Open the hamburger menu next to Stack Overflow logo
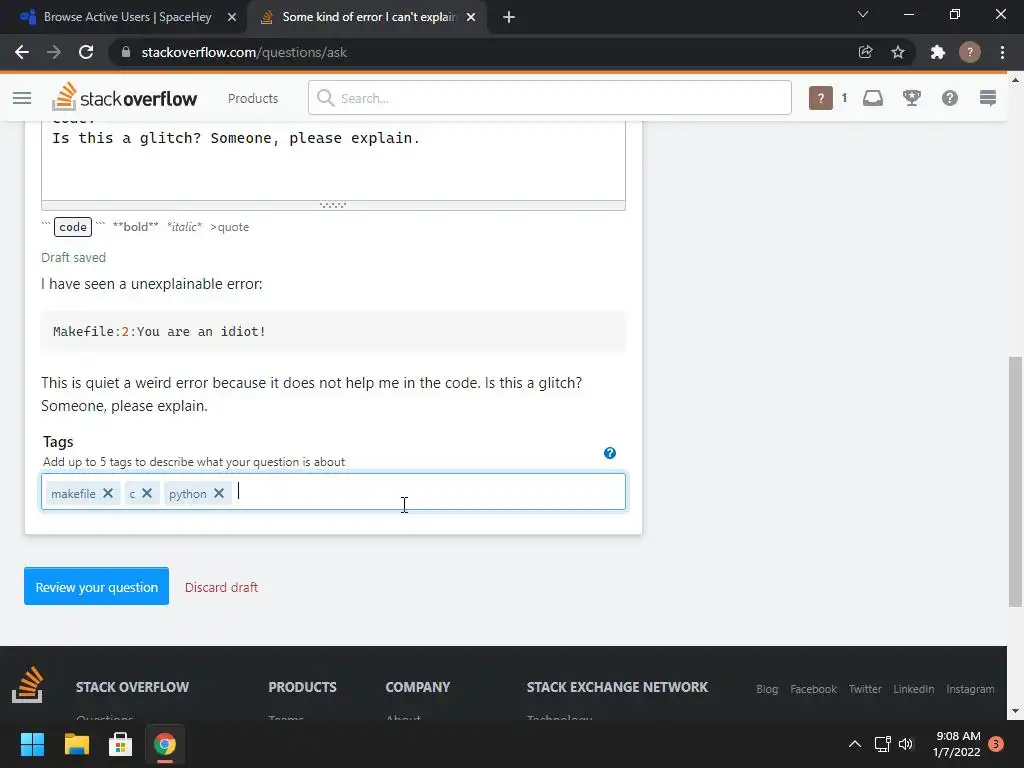The image size is (1024, 768). pos(22,98)
